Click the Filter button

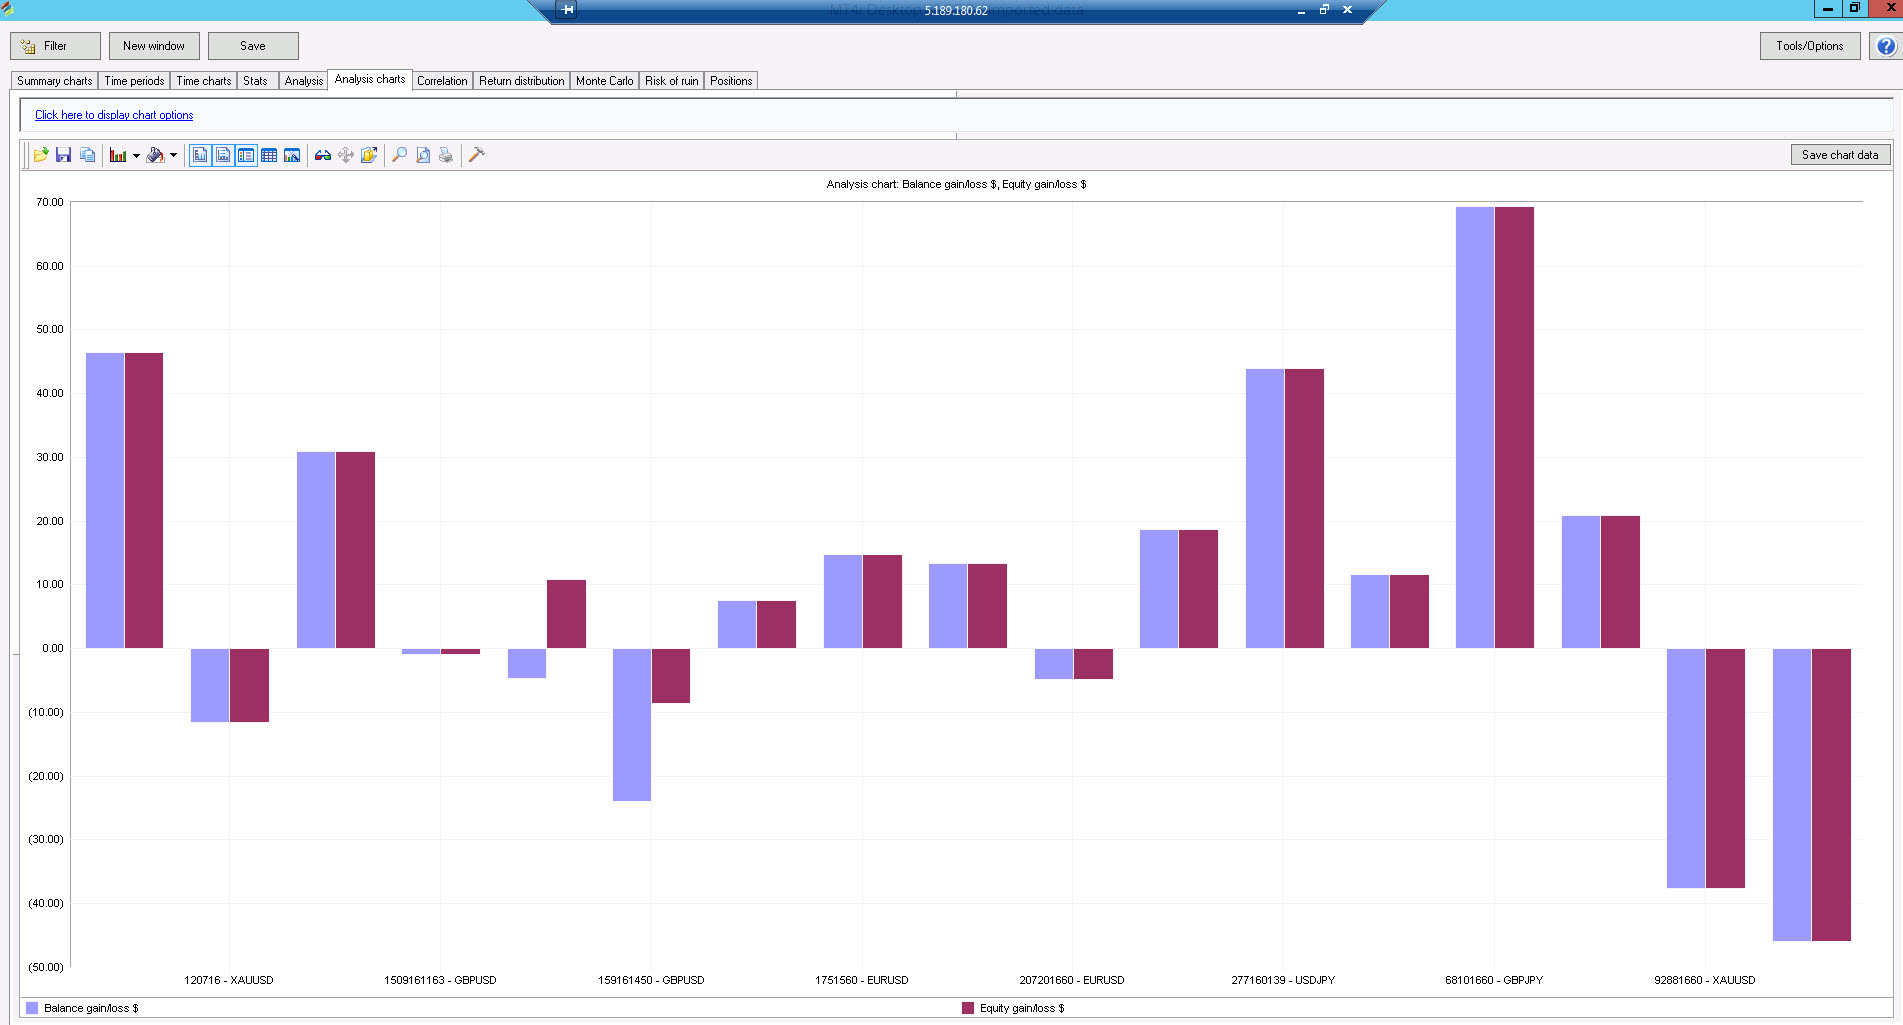55,46
